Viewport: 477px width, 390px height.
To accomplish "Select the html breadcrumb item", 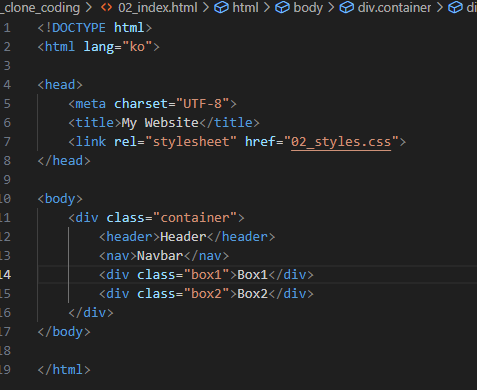I will 245,7.
